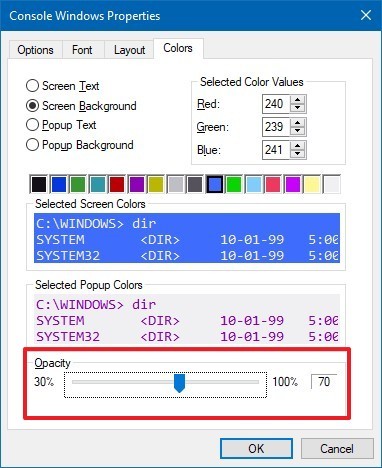Viewport: 382px width, 468px height.
Task: Go to the Layout tab
Action: coord(129,50)
